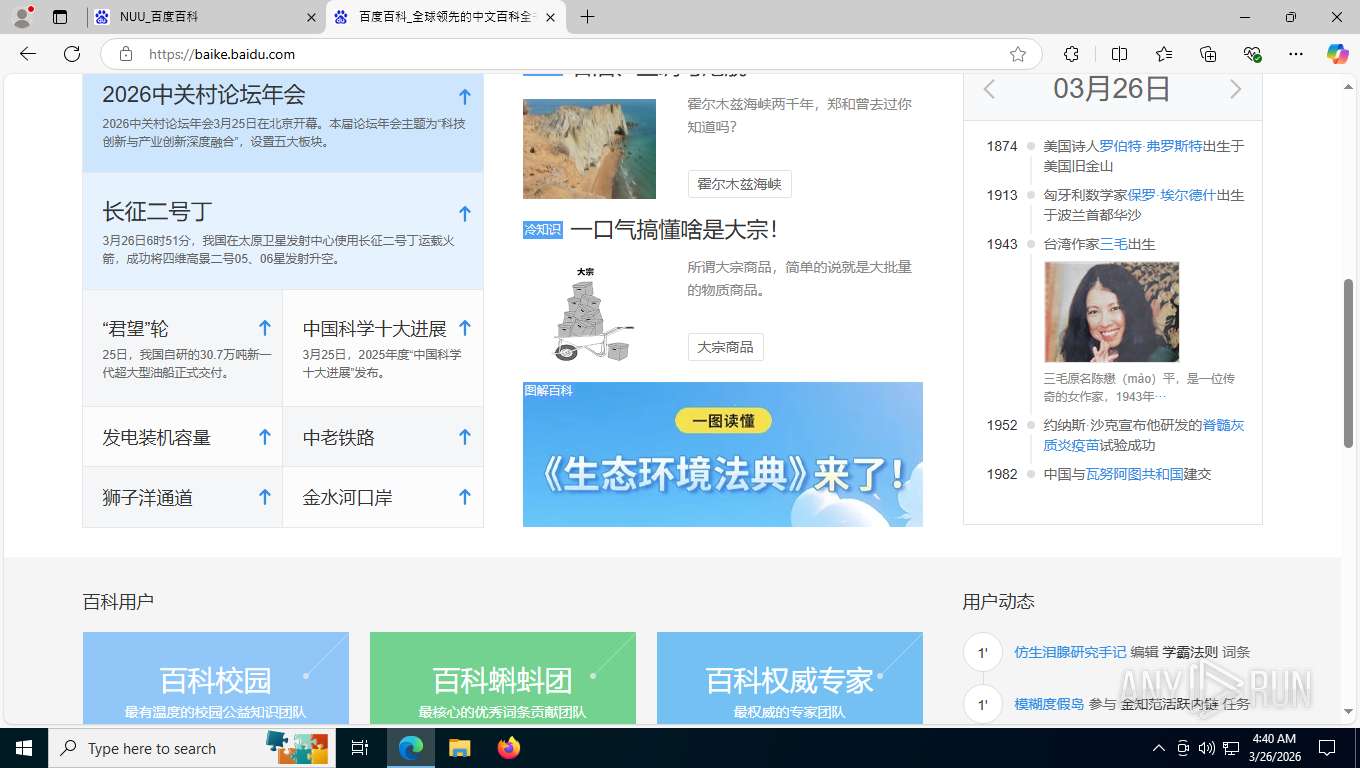1360x768 pixels.
Task: Launch the Copilot sidebar icon
Action: pos(1337,54)
